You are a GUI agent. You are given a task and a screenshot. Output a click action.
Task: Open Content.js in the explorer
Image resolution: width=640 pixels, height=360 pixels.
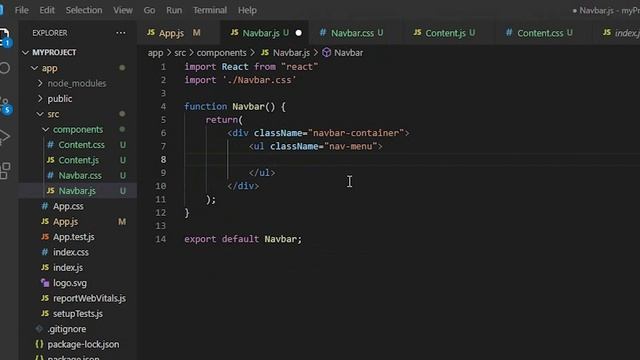point(78,160)
